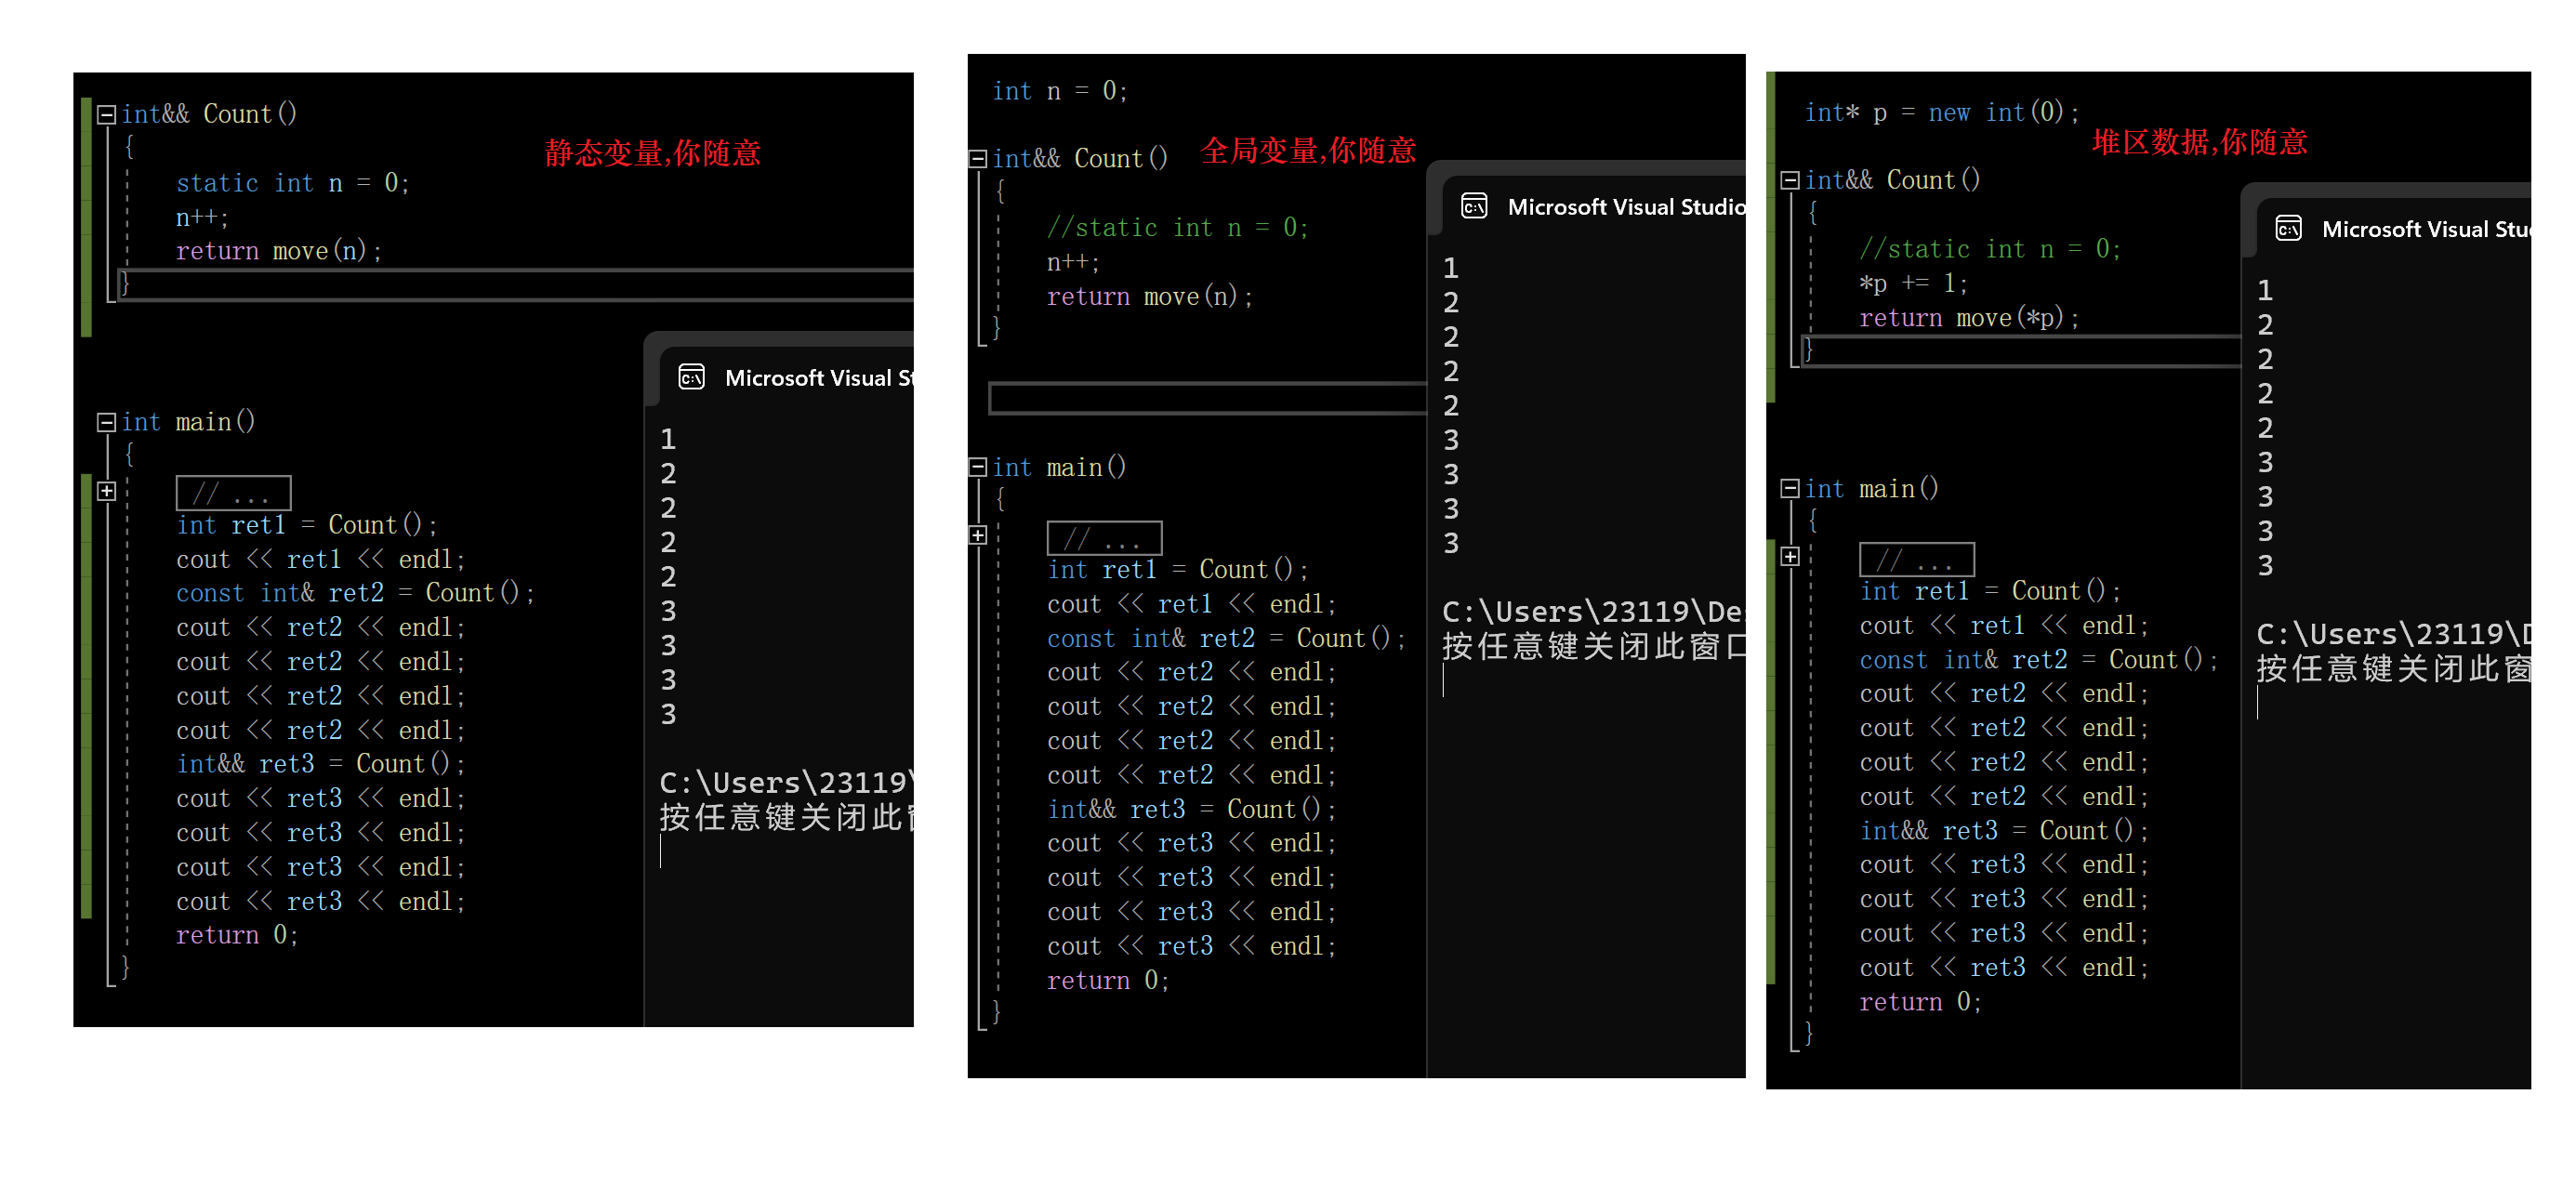This screenshot has width=2576, height=1200.
Task: Select 'Microsoft Visual Stu' tab in heap-data console
Action: coord(2423,229)
